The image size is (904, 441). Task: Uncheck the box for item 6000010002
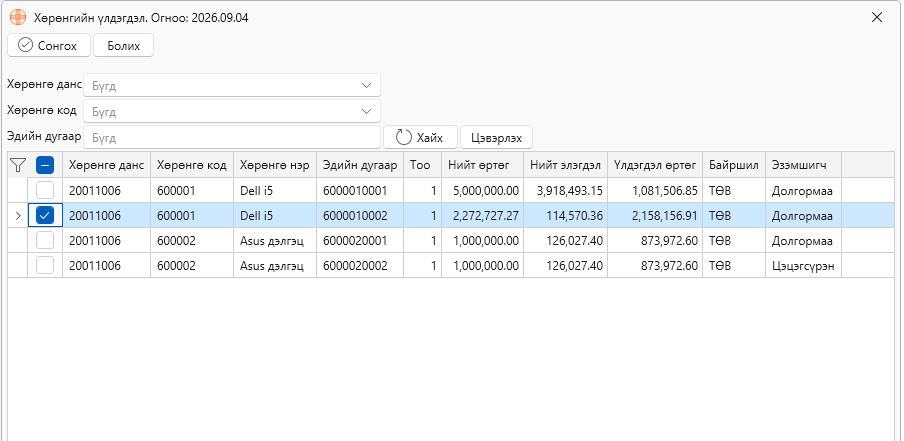[45, 216]
